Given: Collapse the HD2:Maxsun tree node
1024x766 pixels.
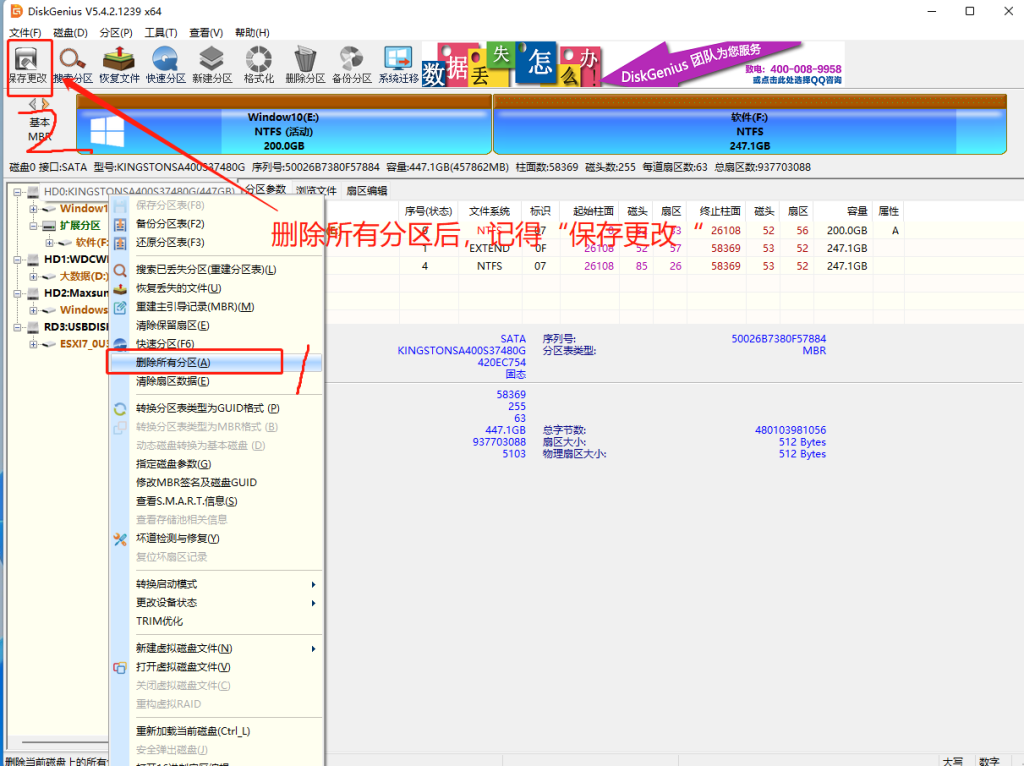Looking at the screenshot, I should click(17, 293).
